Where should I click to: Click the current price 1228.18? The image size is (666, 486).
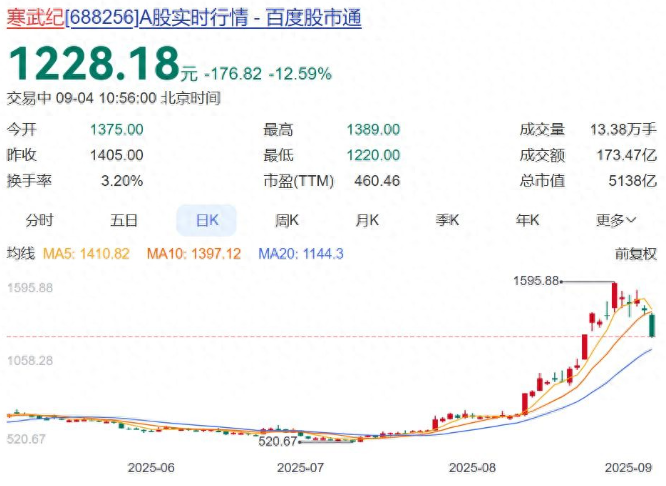point(94,64)
